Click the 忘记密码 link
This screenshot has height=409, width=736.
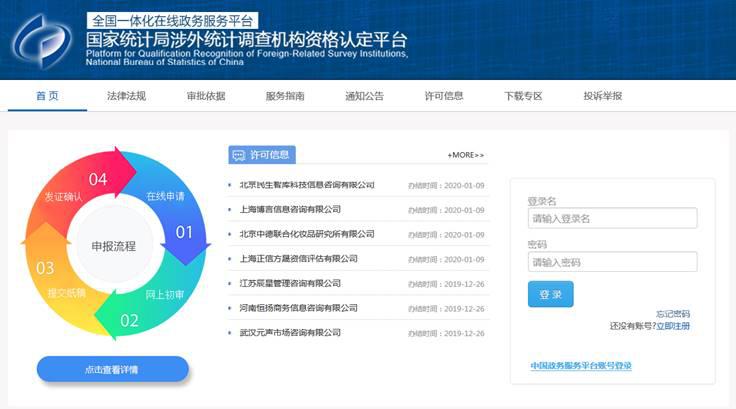point(672,314)
